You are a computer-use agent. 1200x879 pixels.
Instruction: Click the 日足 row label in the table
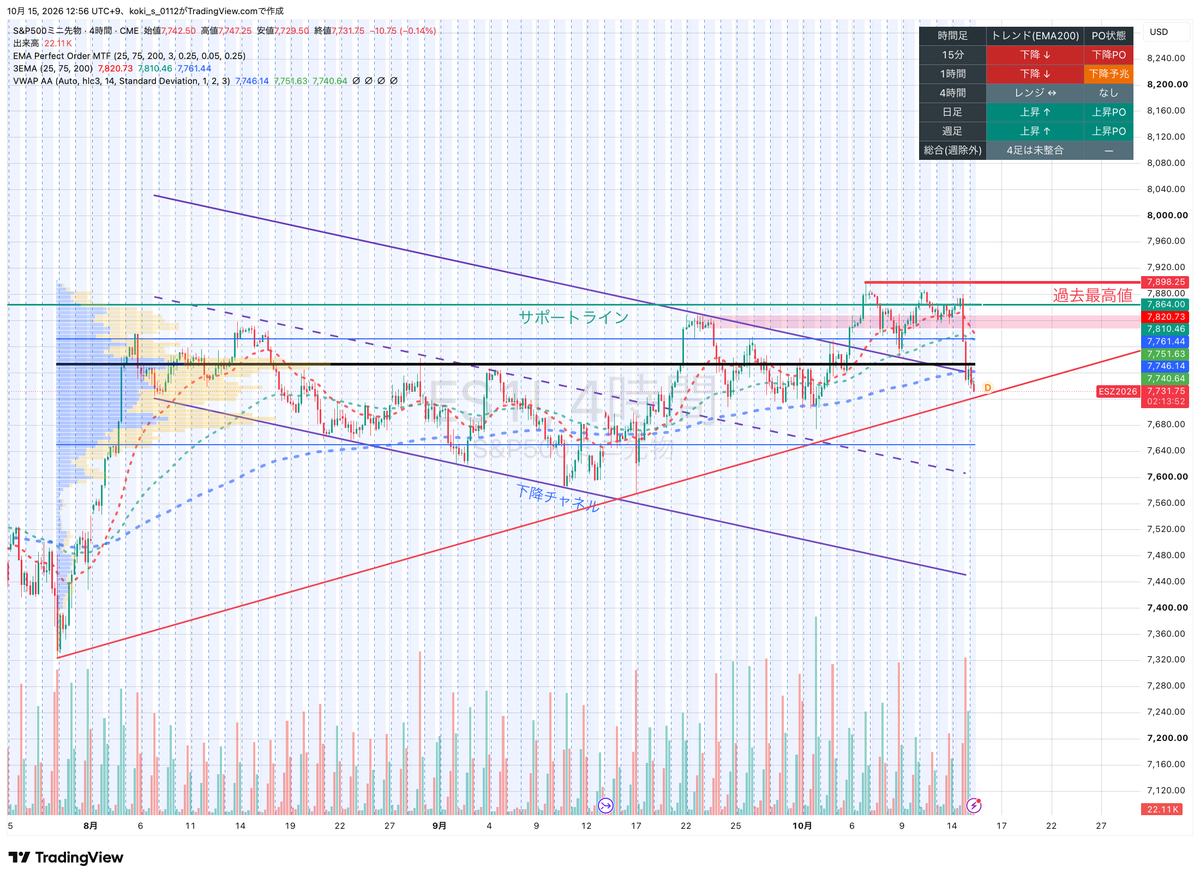(952, 112)
